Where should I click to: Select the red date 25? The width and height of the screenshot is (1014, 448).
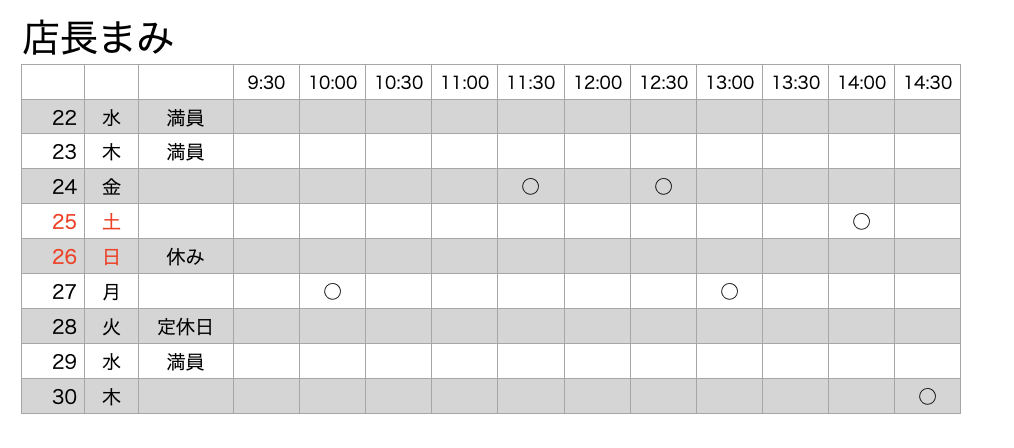click(64, 222)
